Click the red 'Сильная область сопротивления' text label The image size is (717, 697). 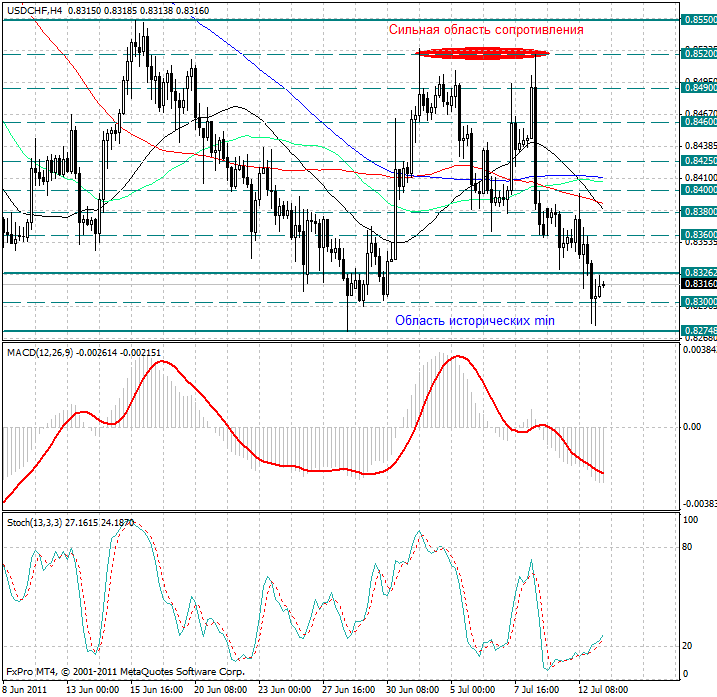tap(486, 30)
